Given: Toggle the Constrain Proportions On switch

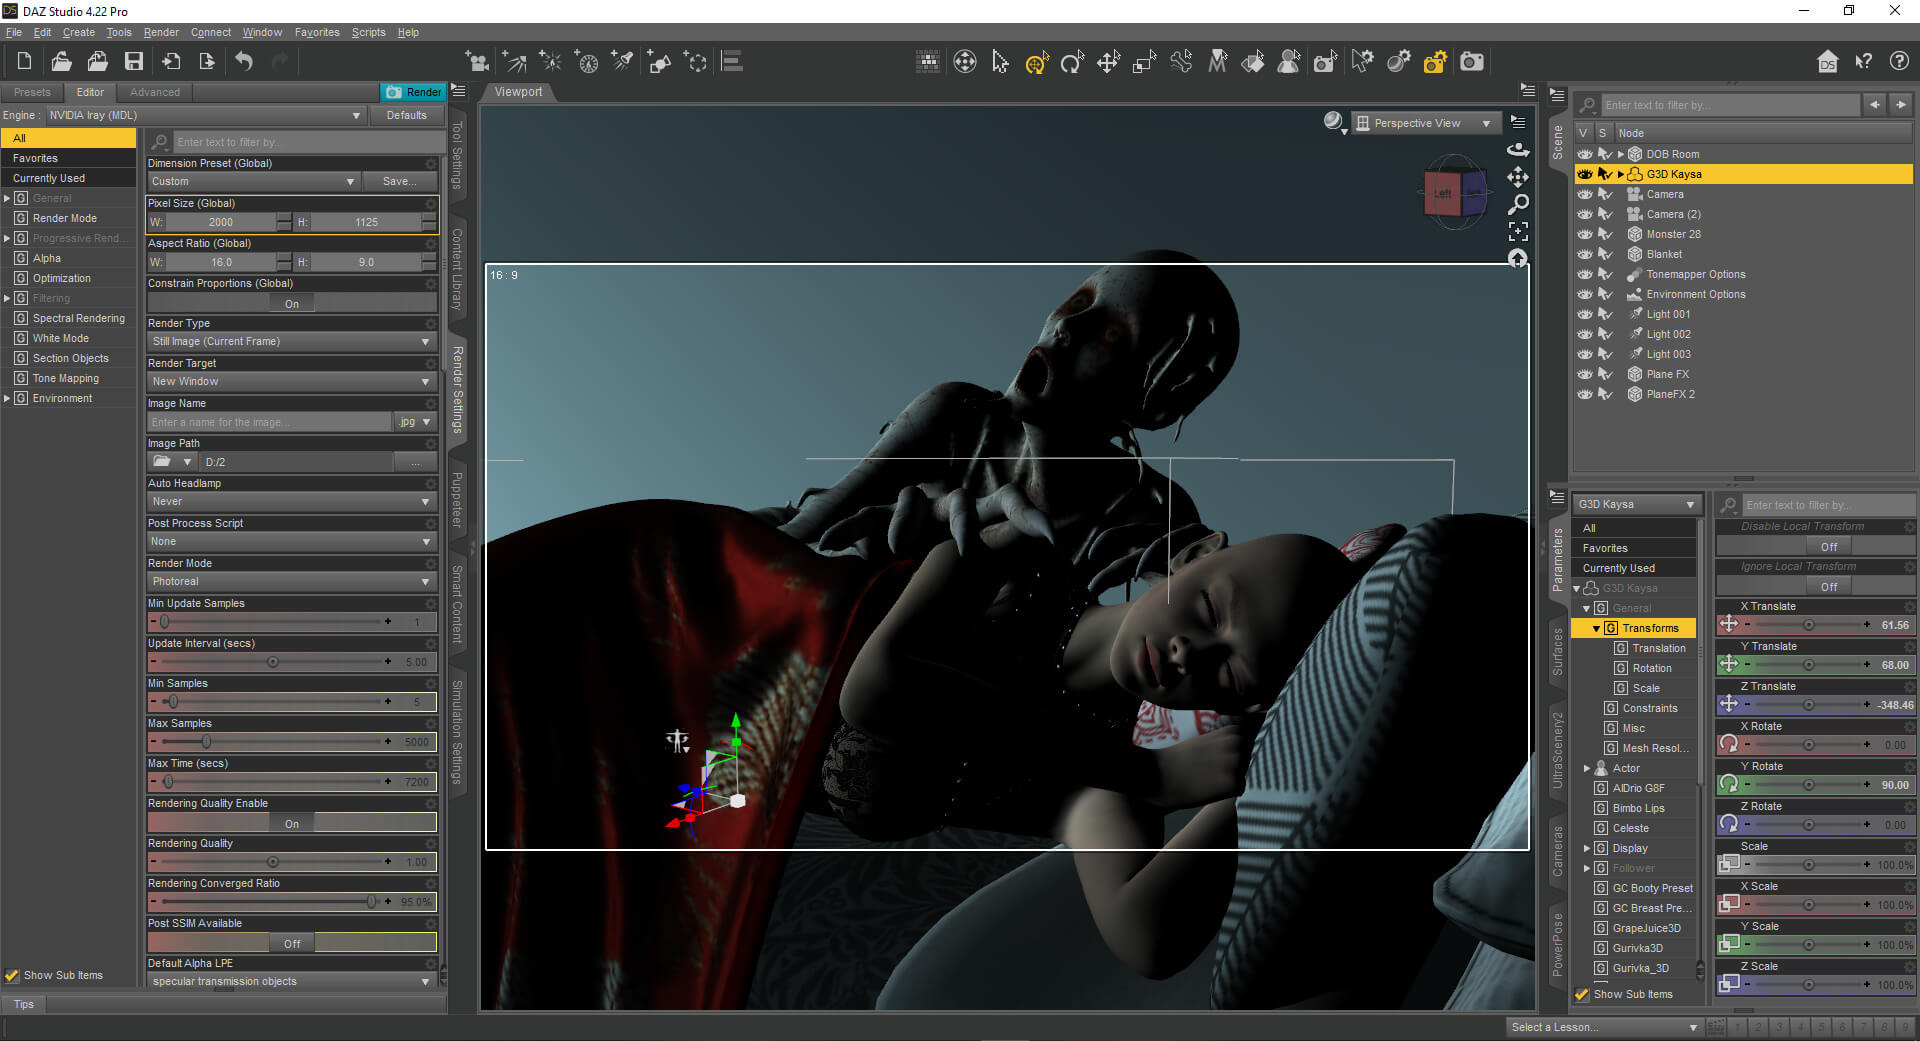Looking at the screenshot, I should 291,303.
